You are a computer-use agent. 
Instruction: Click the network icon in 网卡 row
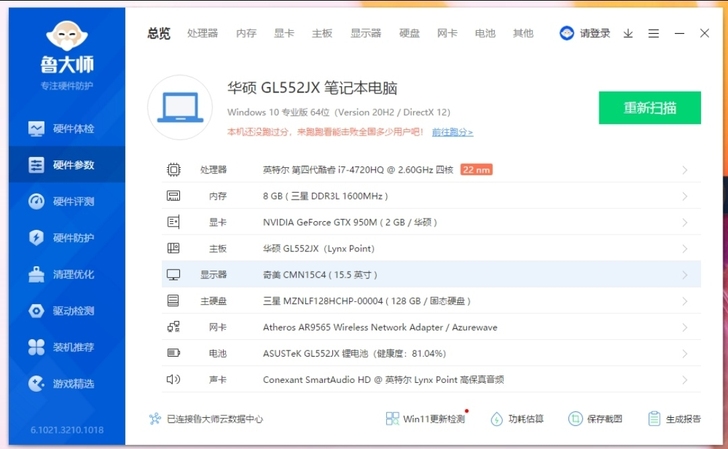[x=174, y=327]
